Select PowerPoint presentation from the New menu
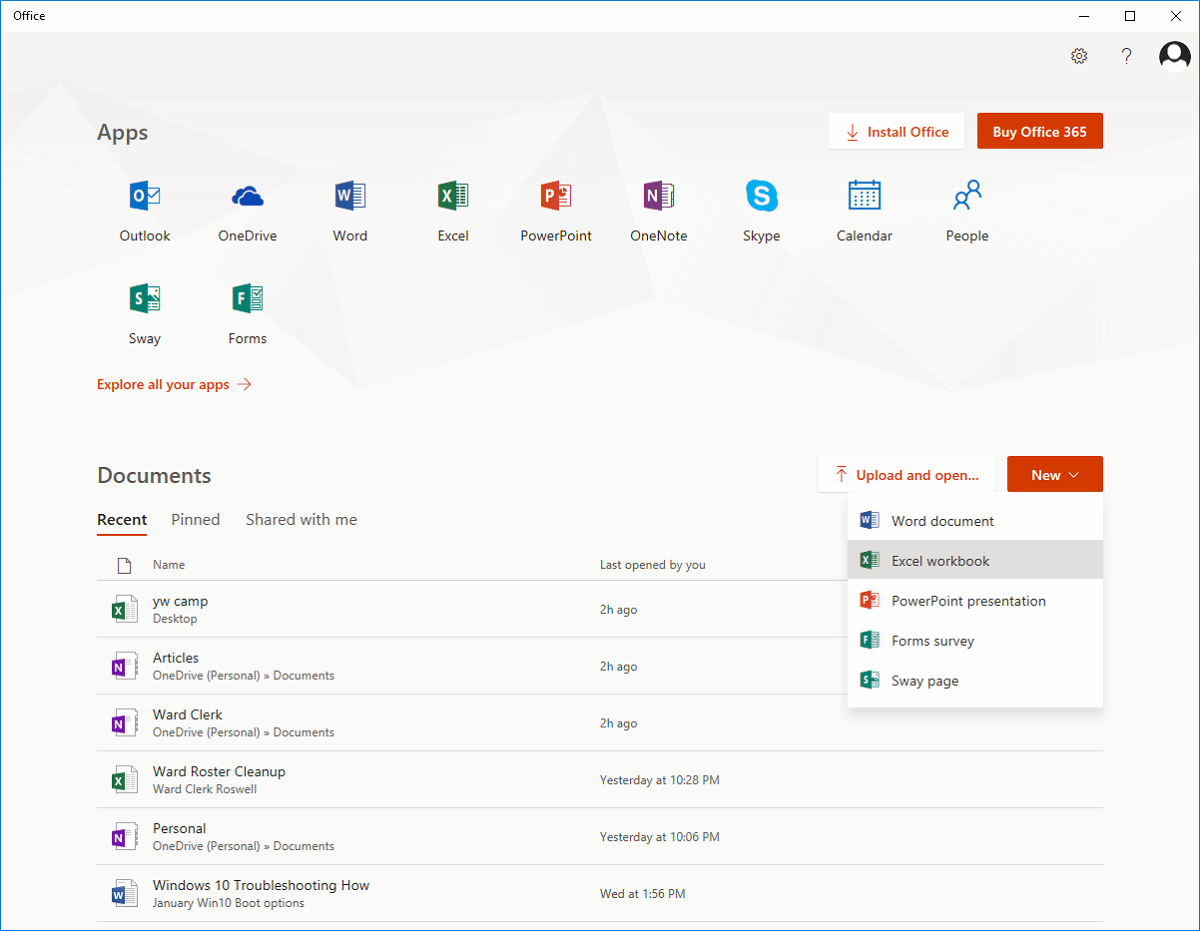 click(x=968, y=600)
